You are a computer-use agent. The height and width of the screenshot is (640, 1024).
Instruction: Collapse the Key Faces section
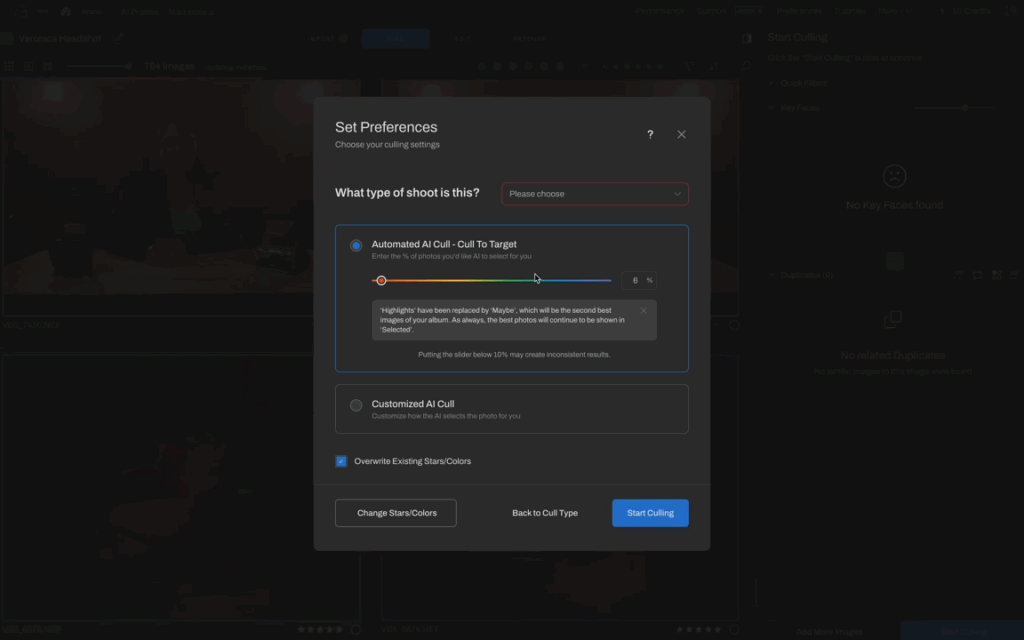coord(772,107)
